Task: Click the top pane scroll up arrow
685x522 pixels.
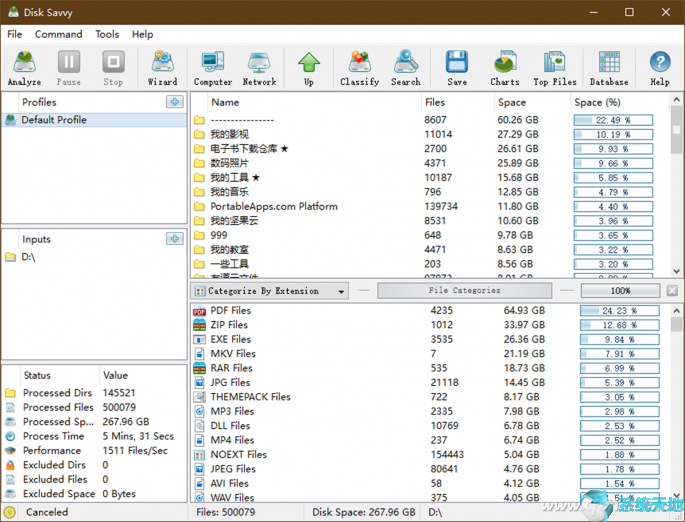Action: pyautogui.click(x=676, y=100)
